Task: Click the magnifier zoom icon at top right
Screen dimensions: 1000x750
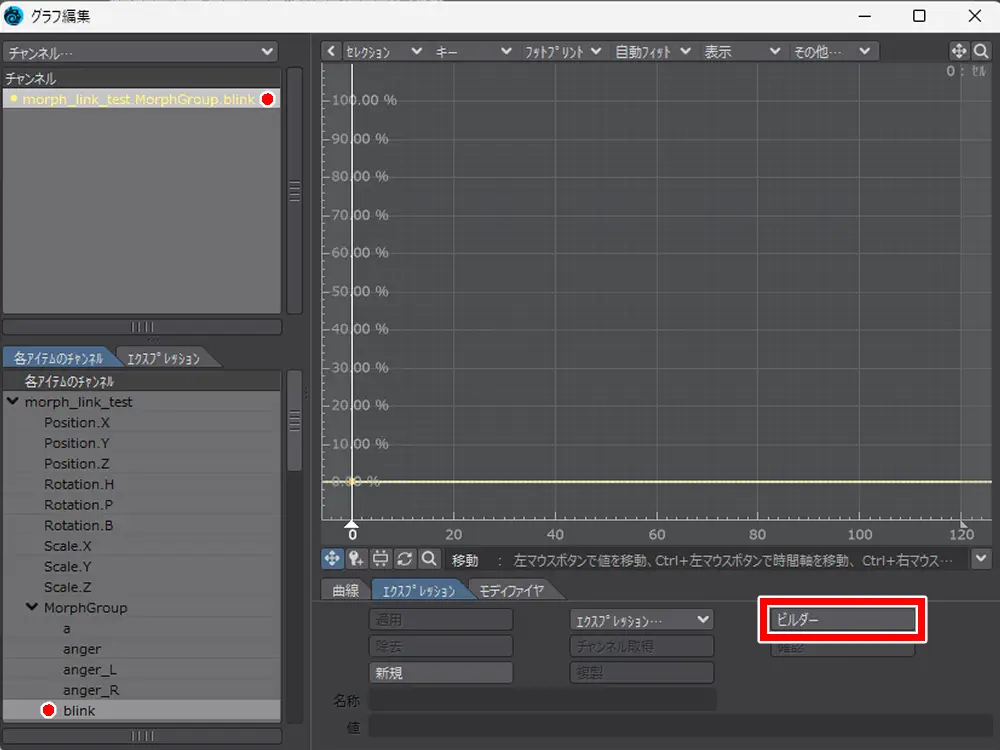Action: 981,51
